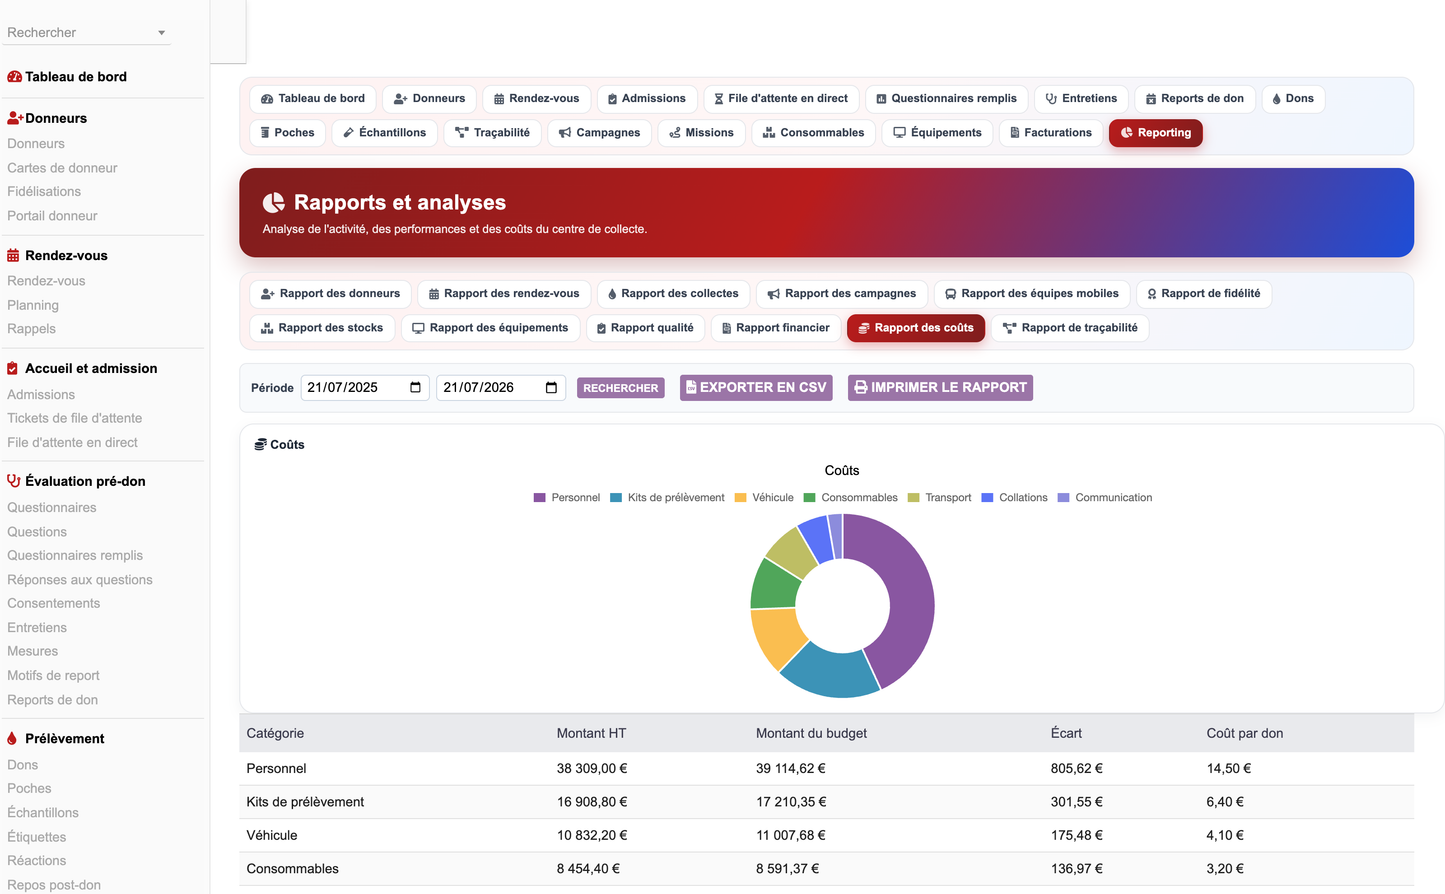Toggle Personnel legend purple swatch
This screenshot has height=894, width=1445.
point(540,498)
